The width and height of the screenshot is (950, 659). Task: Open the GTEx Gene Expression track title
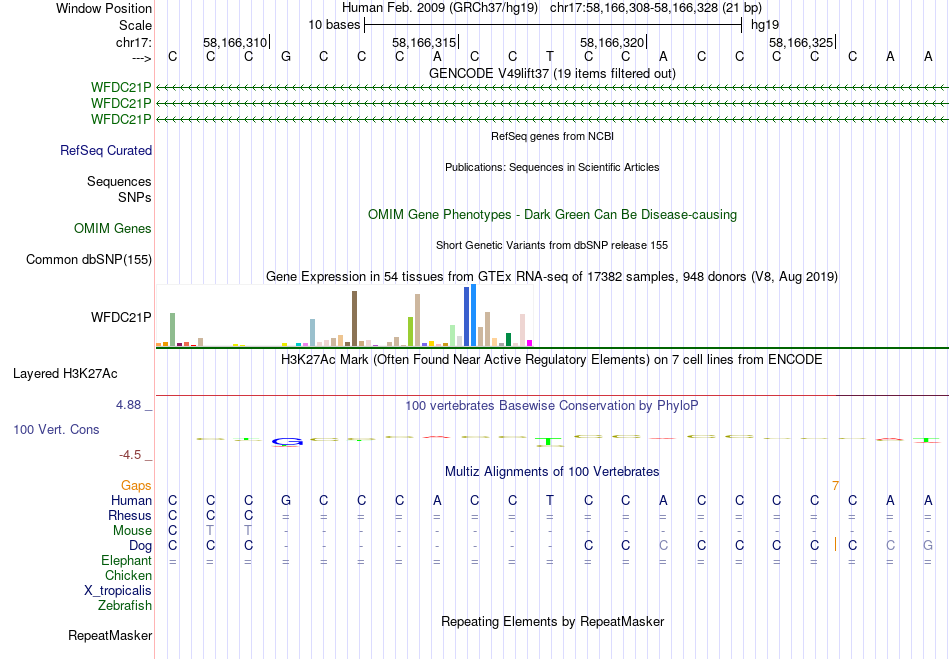point(552,277)
